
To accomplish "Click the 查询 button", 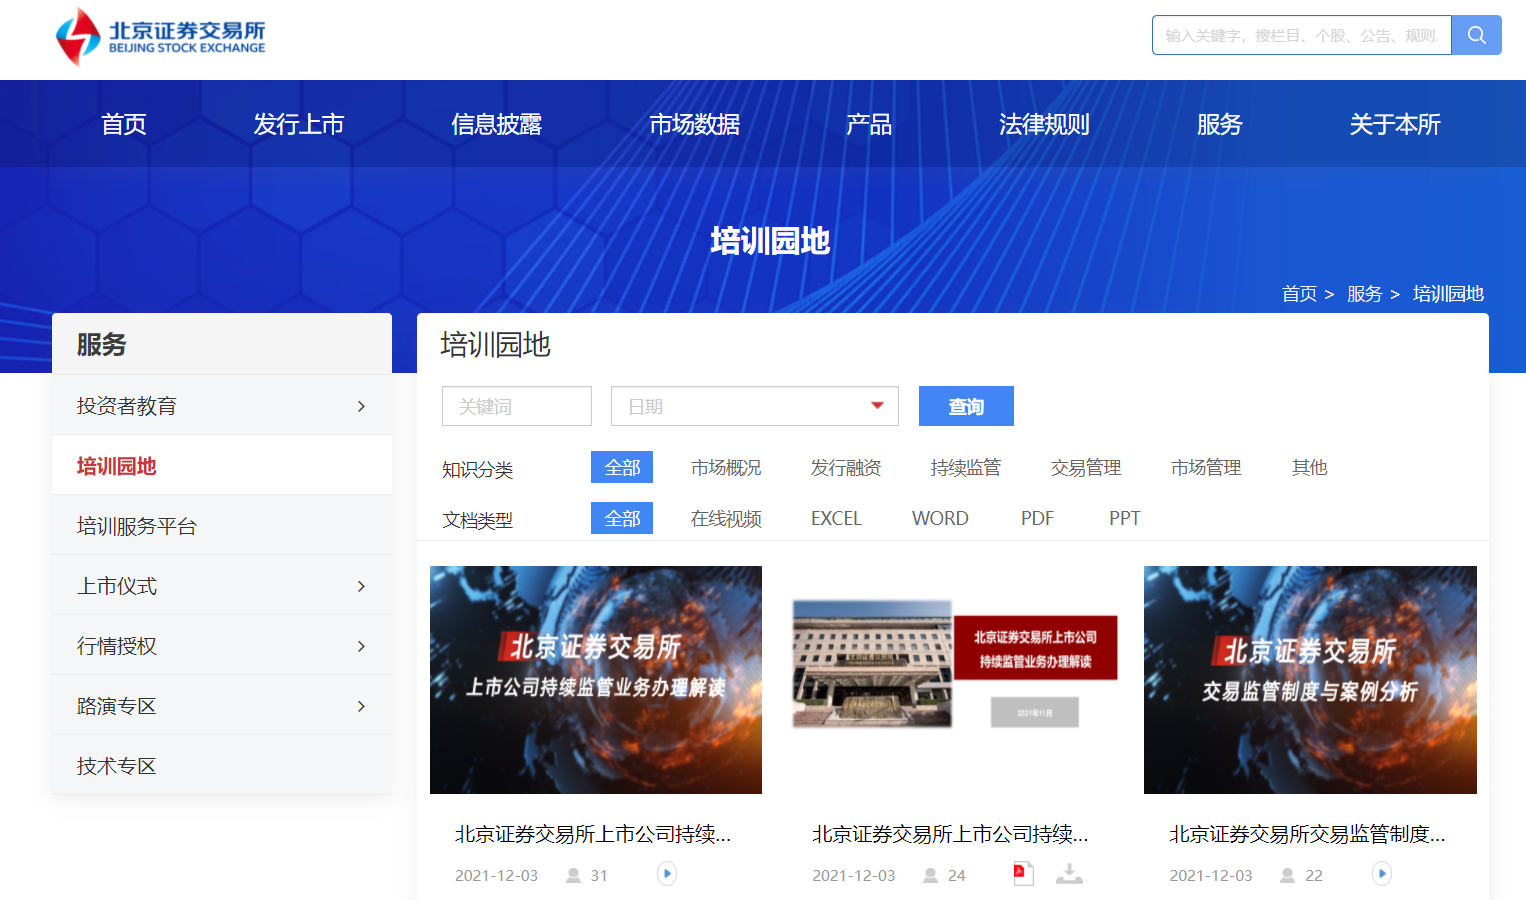I will (x=966, y=406).
